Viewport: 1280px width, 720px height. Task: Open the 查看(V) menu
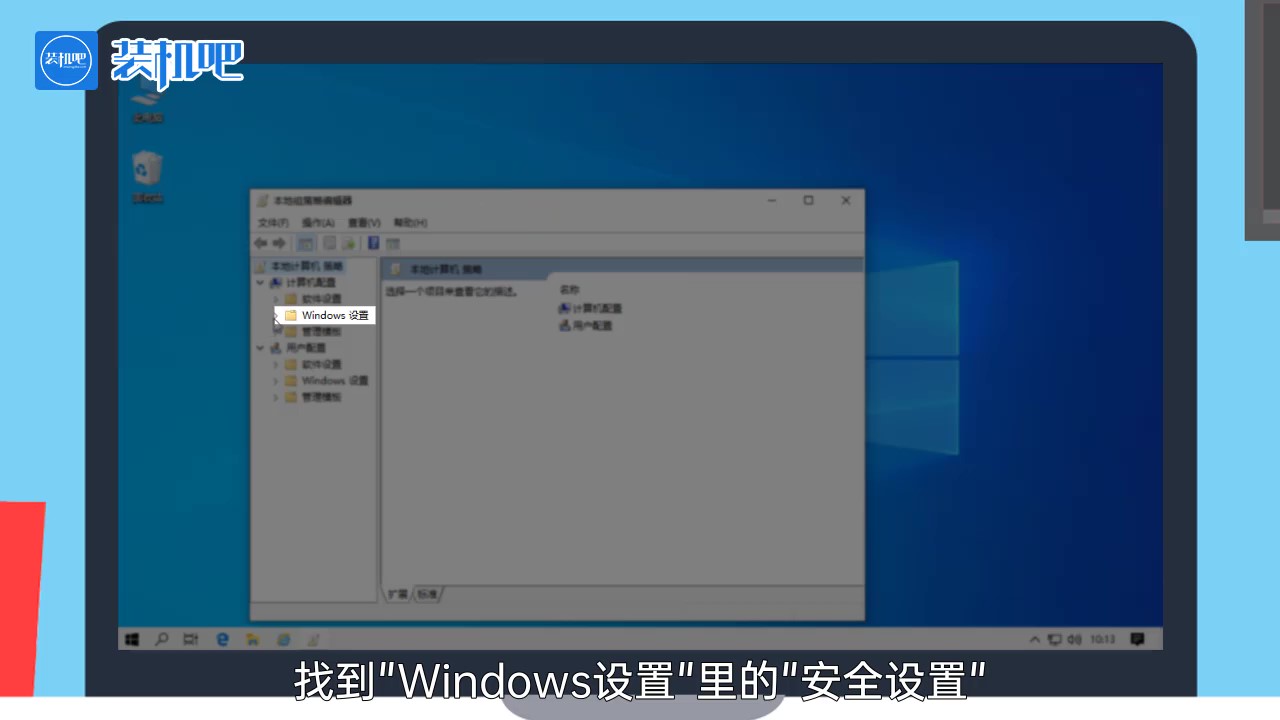click(364, 222)
